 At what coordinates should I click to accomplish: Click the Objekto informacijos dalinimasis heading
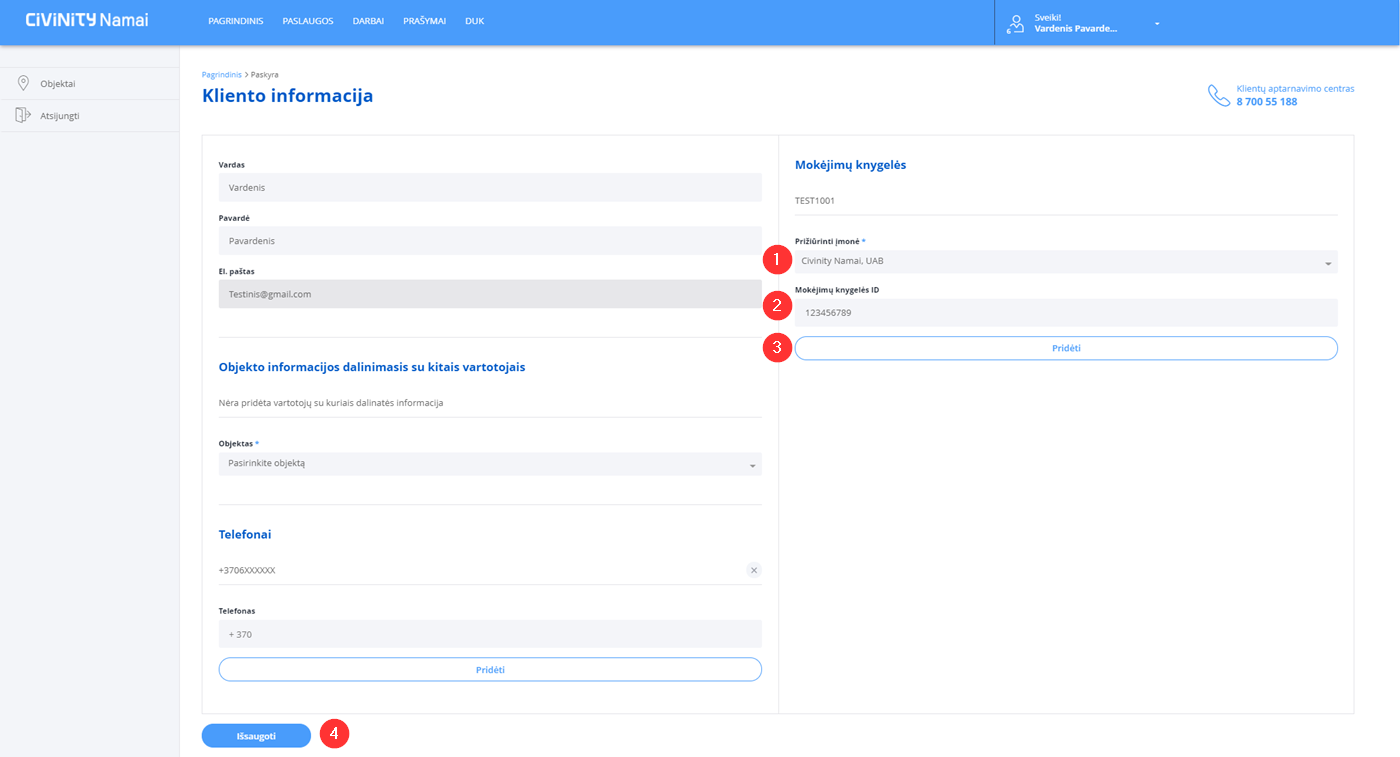[x=372, y=367]
